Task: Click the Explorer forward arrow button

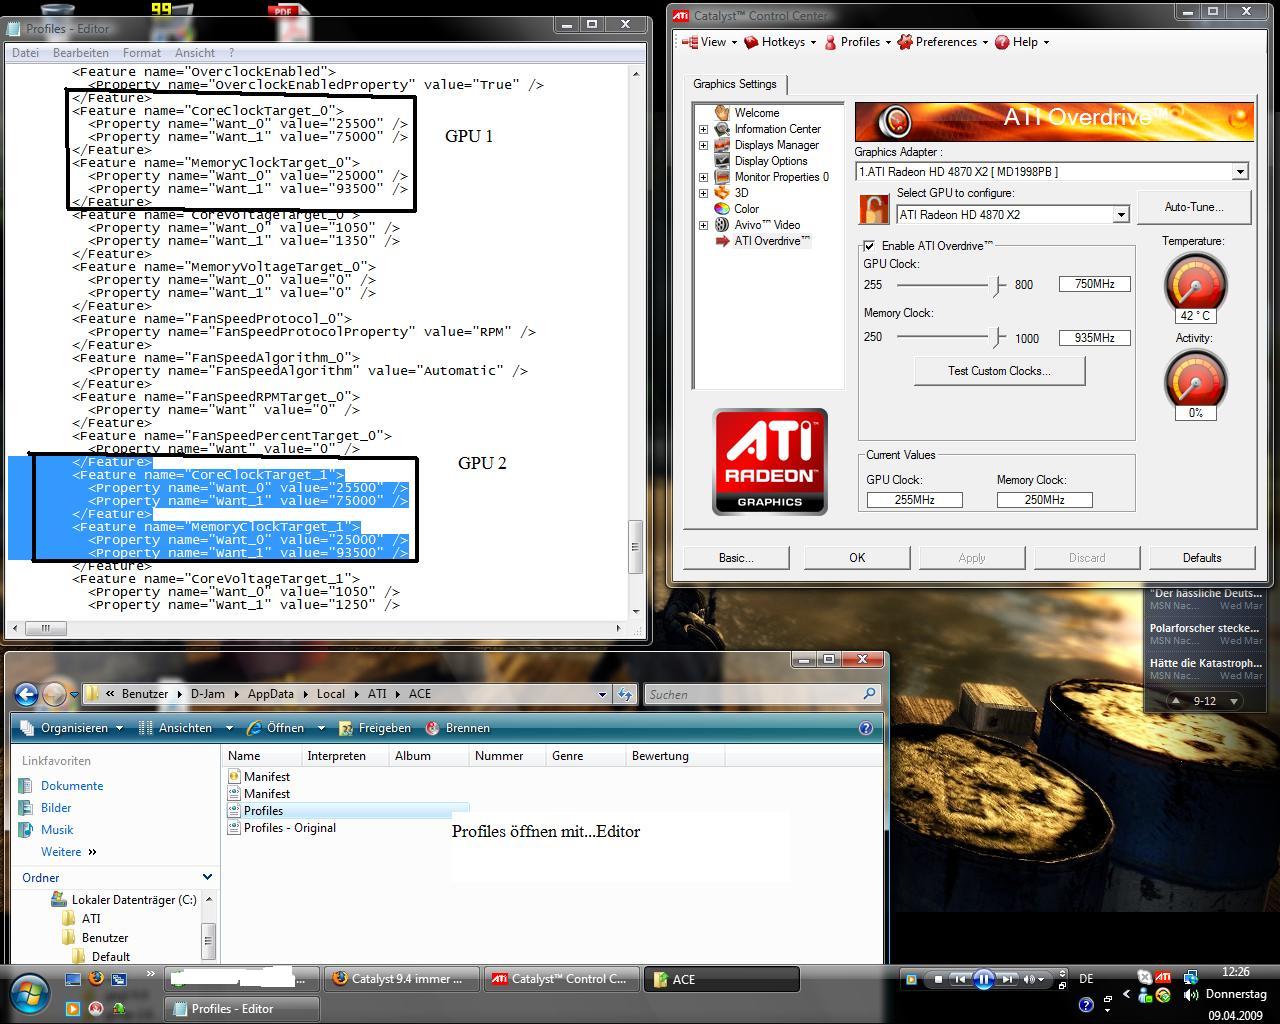Action: [x=54, y=694]
